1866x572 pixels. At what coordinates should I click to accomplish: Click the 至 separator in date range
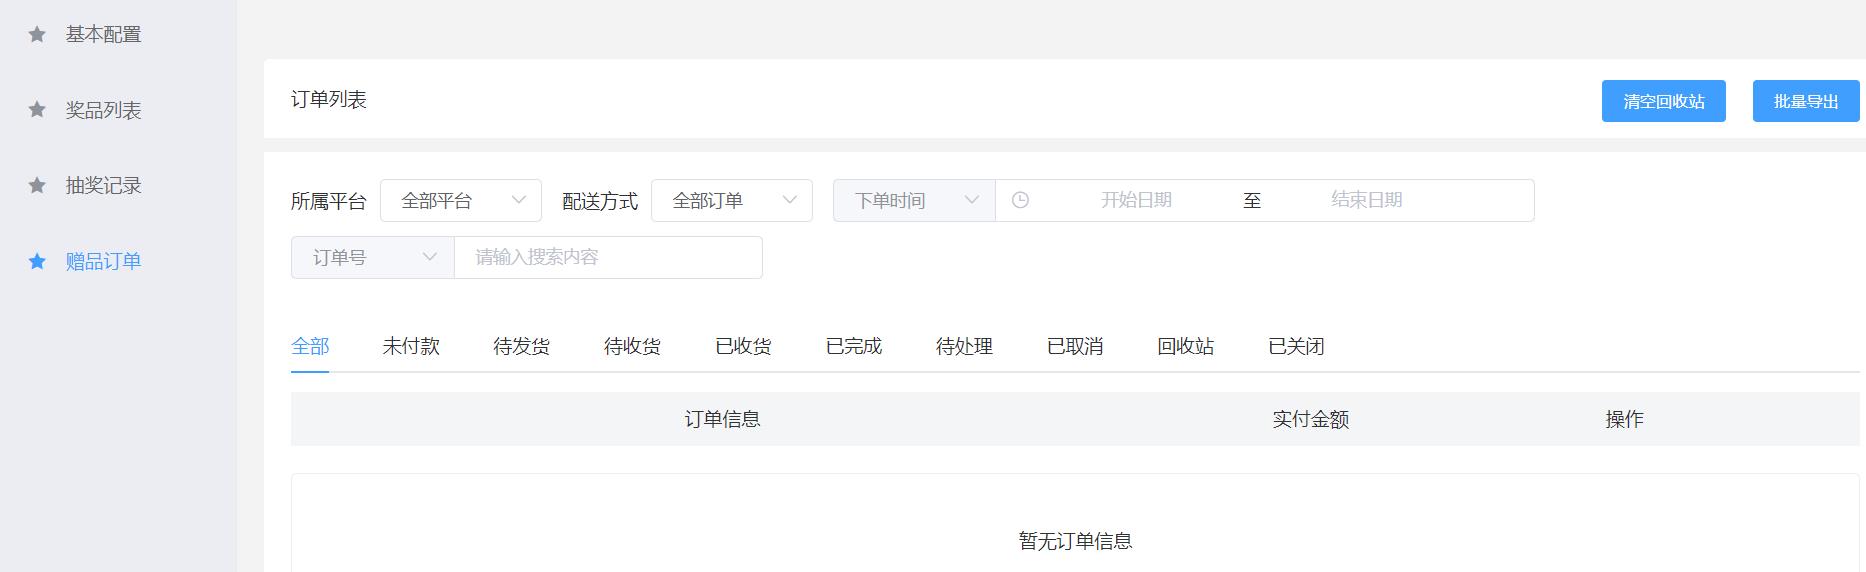coord(1252,200)
